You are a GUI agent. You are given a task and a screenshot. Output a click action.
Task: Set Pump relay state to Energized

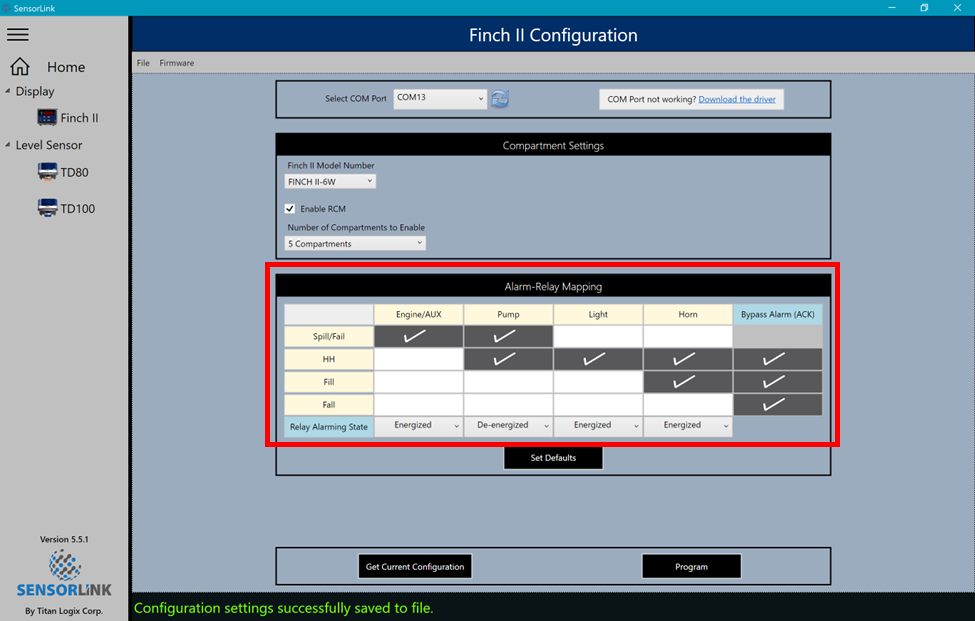[x=508, y=426]
